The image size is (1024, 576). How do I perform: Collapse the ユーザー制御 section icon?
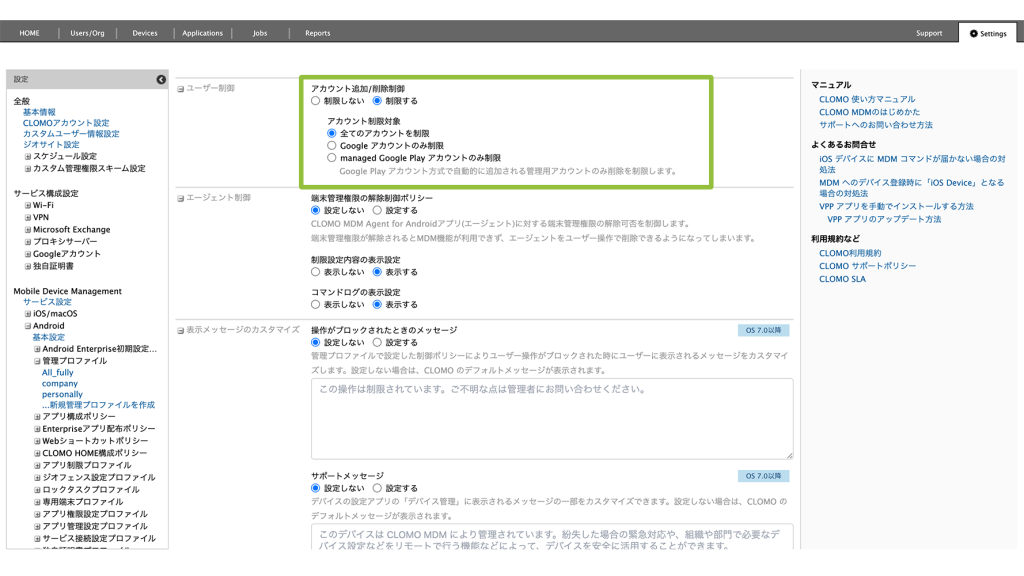point(181,89)
